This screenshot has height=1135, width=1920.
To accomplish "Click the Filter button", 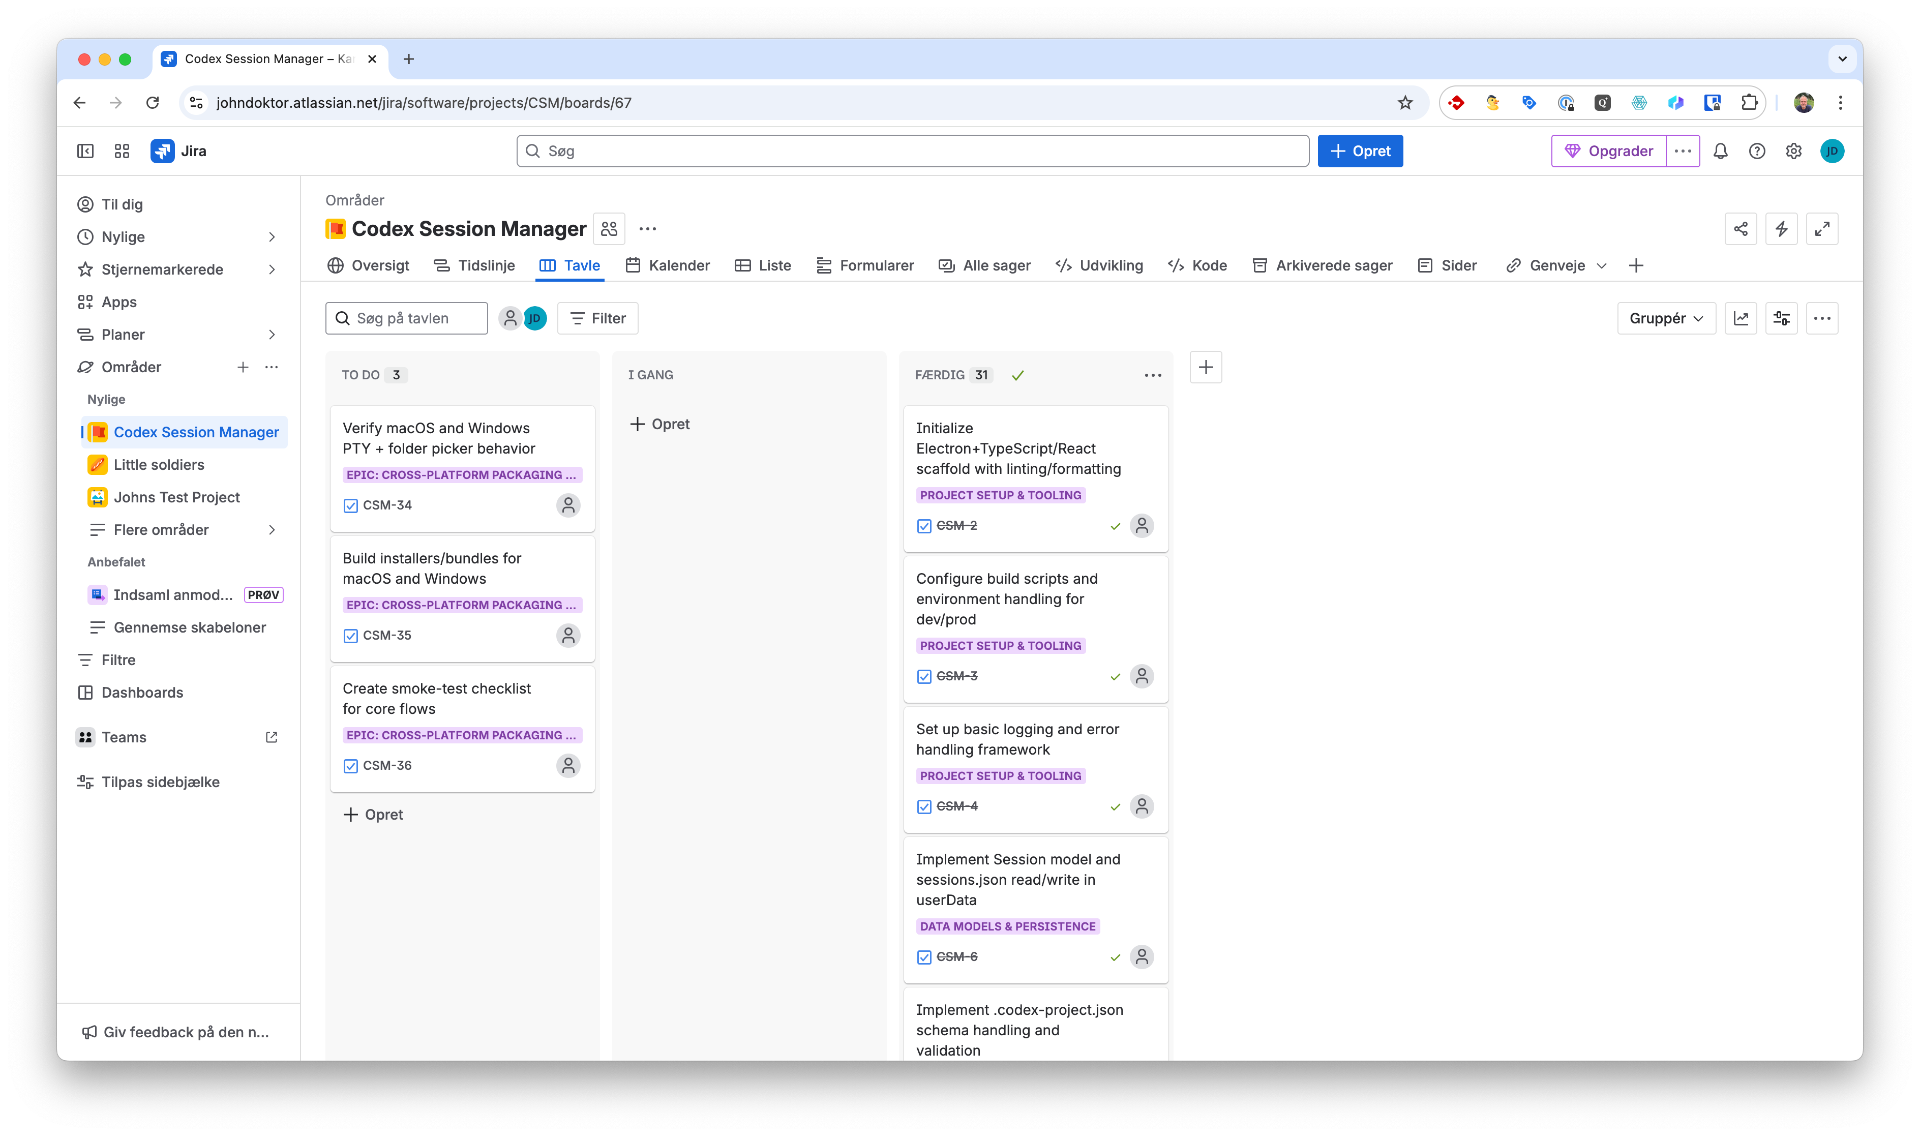I will 598,318.
